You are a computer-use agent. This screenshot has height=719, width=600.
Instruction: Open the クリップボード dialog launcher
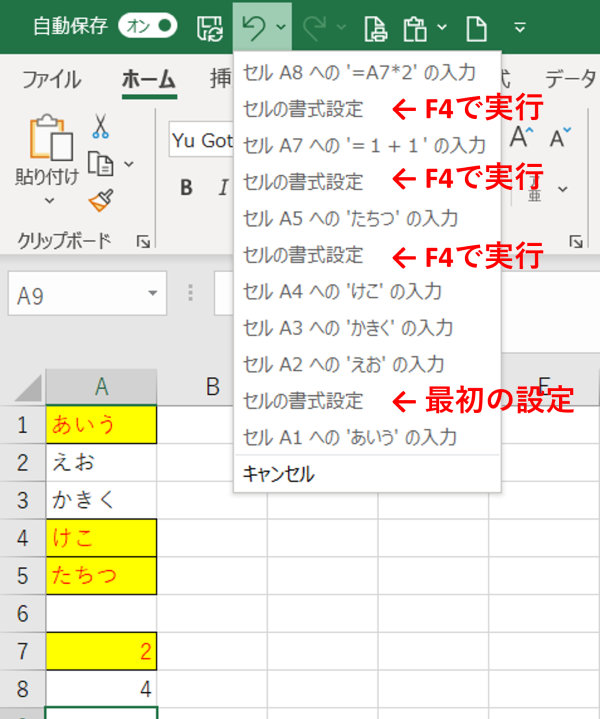pos(143,241)
